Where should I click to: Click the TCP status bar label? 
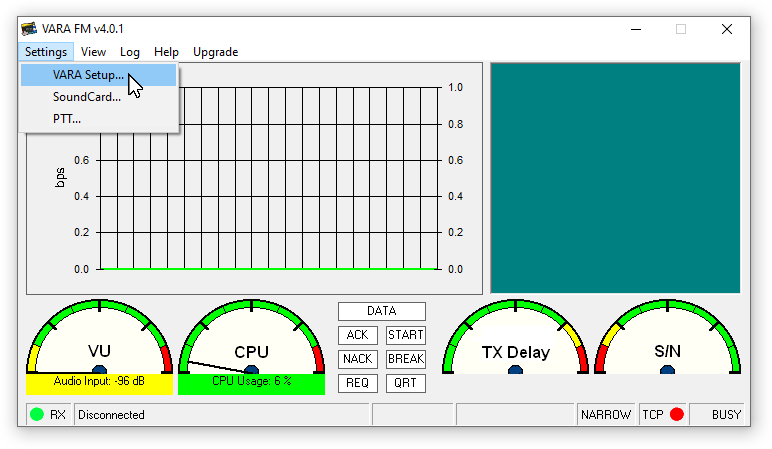653,415
